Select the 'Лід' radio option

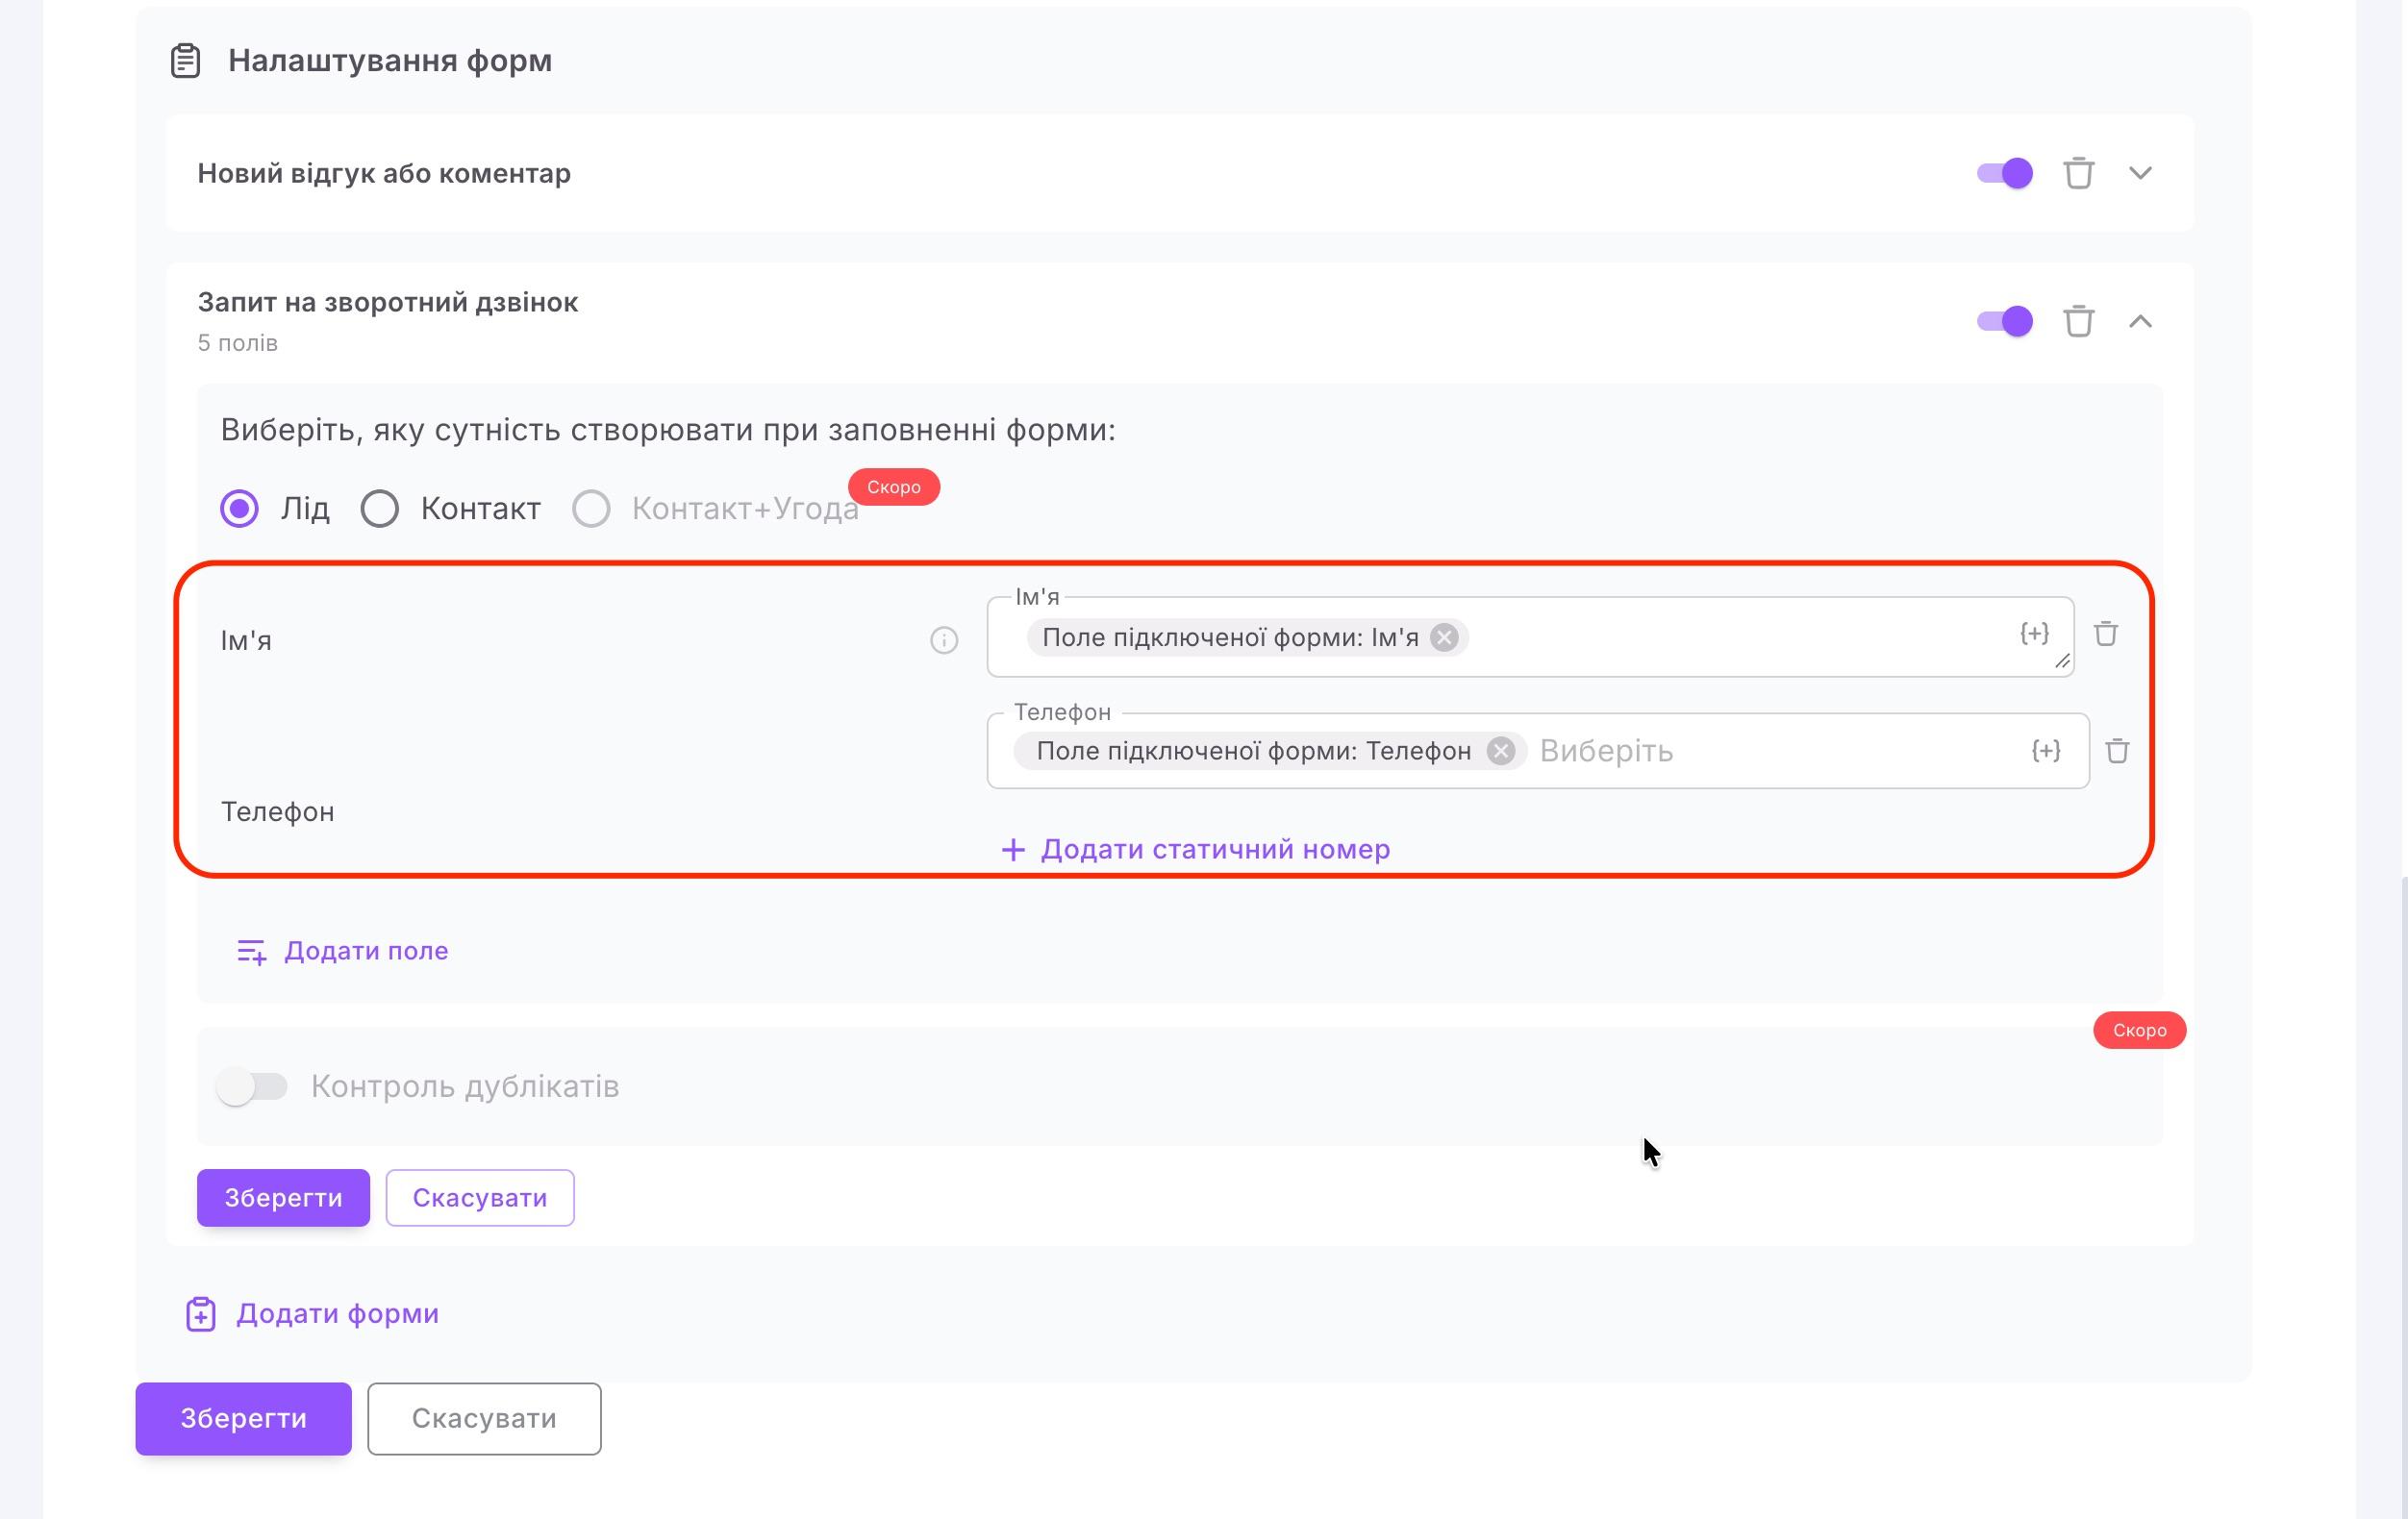239,508
